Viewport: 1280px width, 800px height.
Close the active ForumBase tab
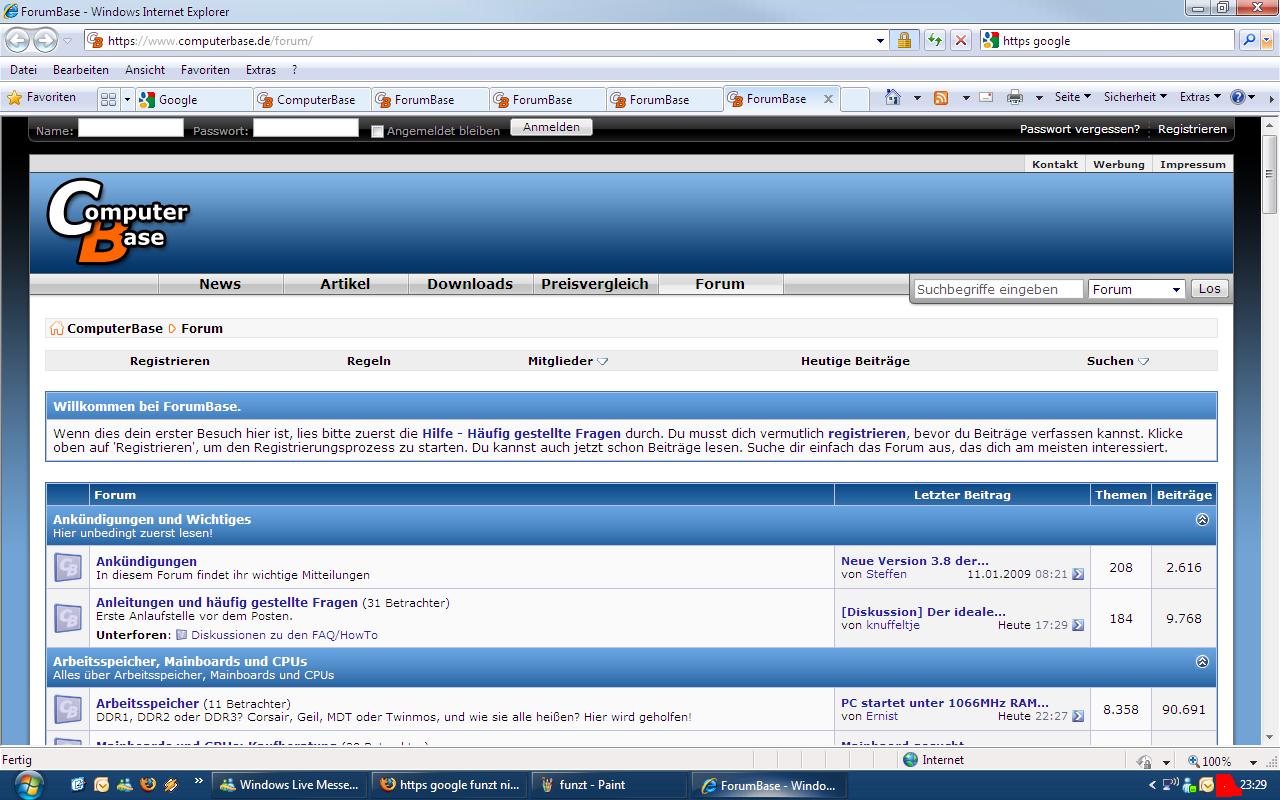pos(828,99)
